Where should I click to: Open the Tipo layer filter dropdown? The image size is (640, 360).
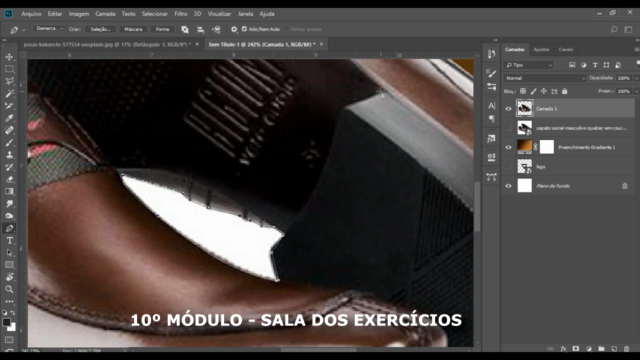coord(528,65)
